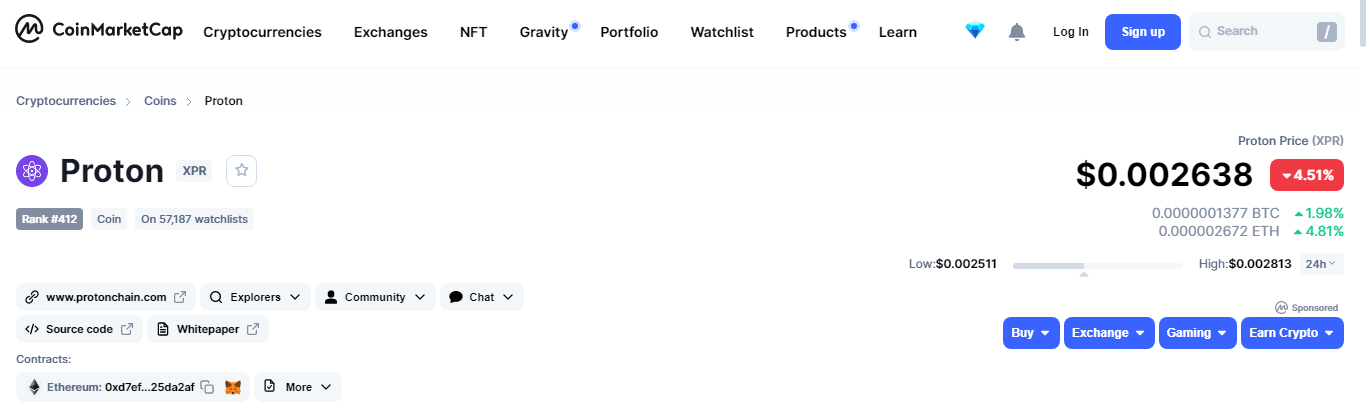1366x411 pixels.
Task: Click the Rank #412 badge
Action: [x=50, y=219]
